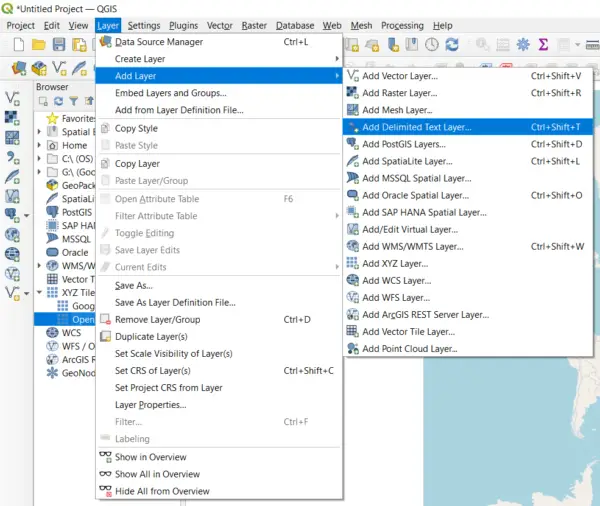The height and width of the screenshot is (506, 600).
Task: Expand the Home folder in Browser tree
Action: coord(41,145)
